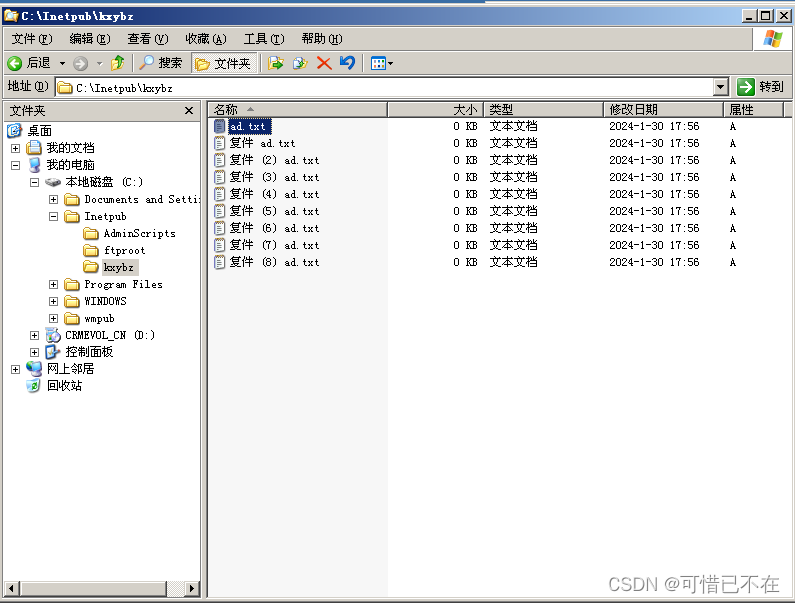Image resolution: width=795 pixels, height=603 pixels.
Task: Click the red Delete X icon
Action: tap(324, 63)
